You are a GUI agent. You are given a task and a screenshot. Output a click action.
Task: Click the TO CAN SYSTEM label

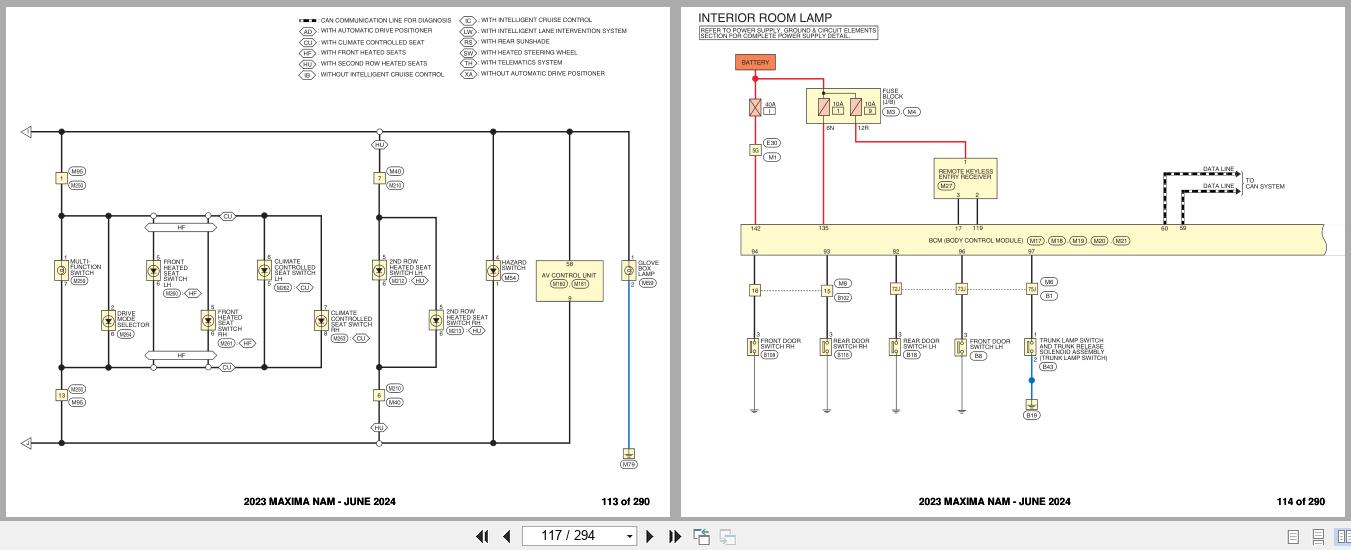(x=1265, y=184)
